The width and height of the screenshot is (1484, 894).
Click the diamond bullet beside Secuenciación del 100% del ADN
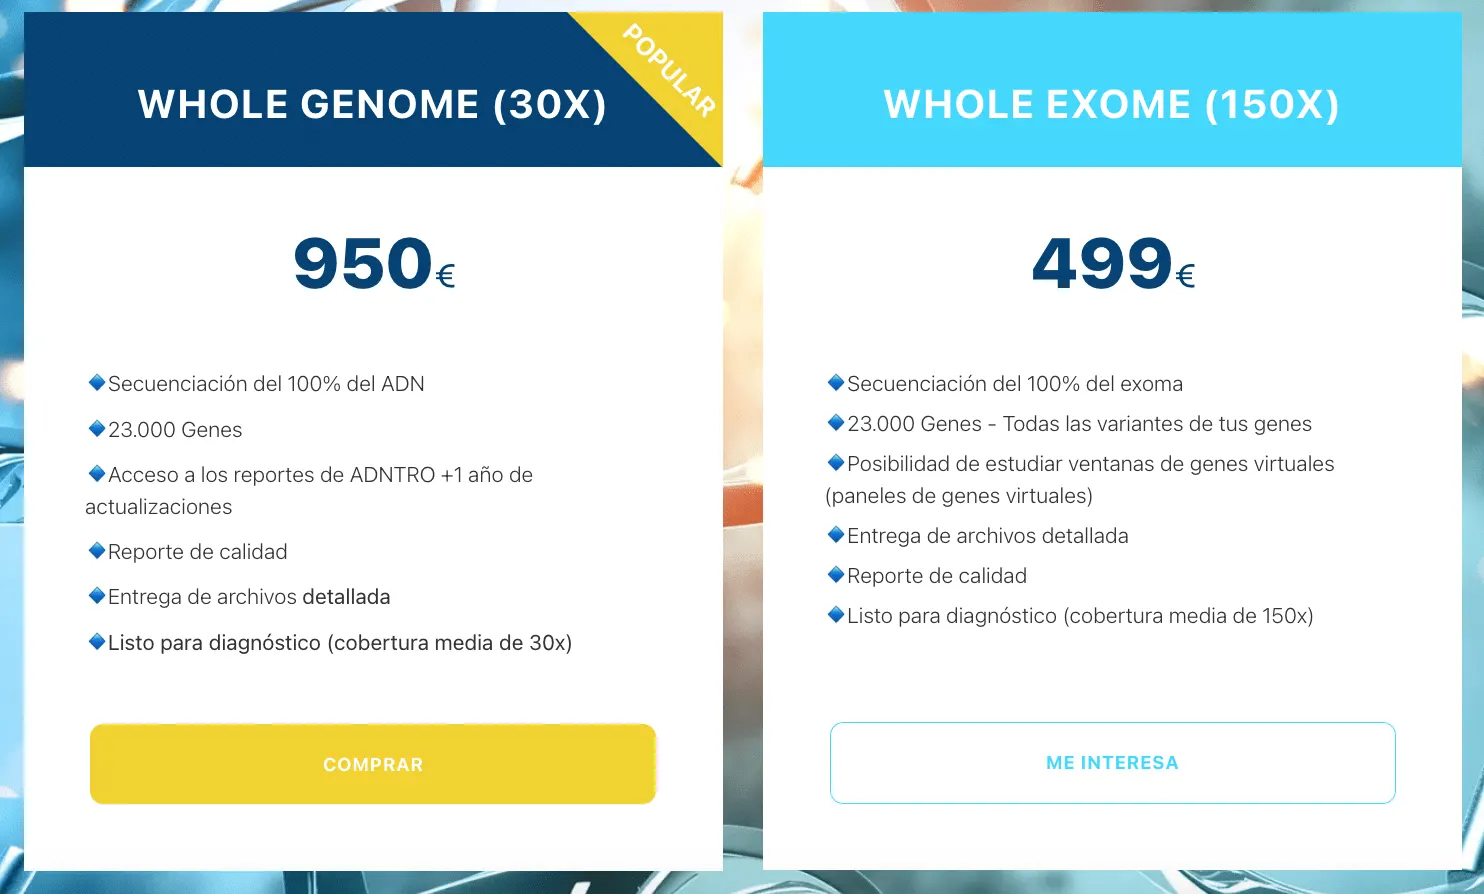pyautogui.click(x=97, y=382)
